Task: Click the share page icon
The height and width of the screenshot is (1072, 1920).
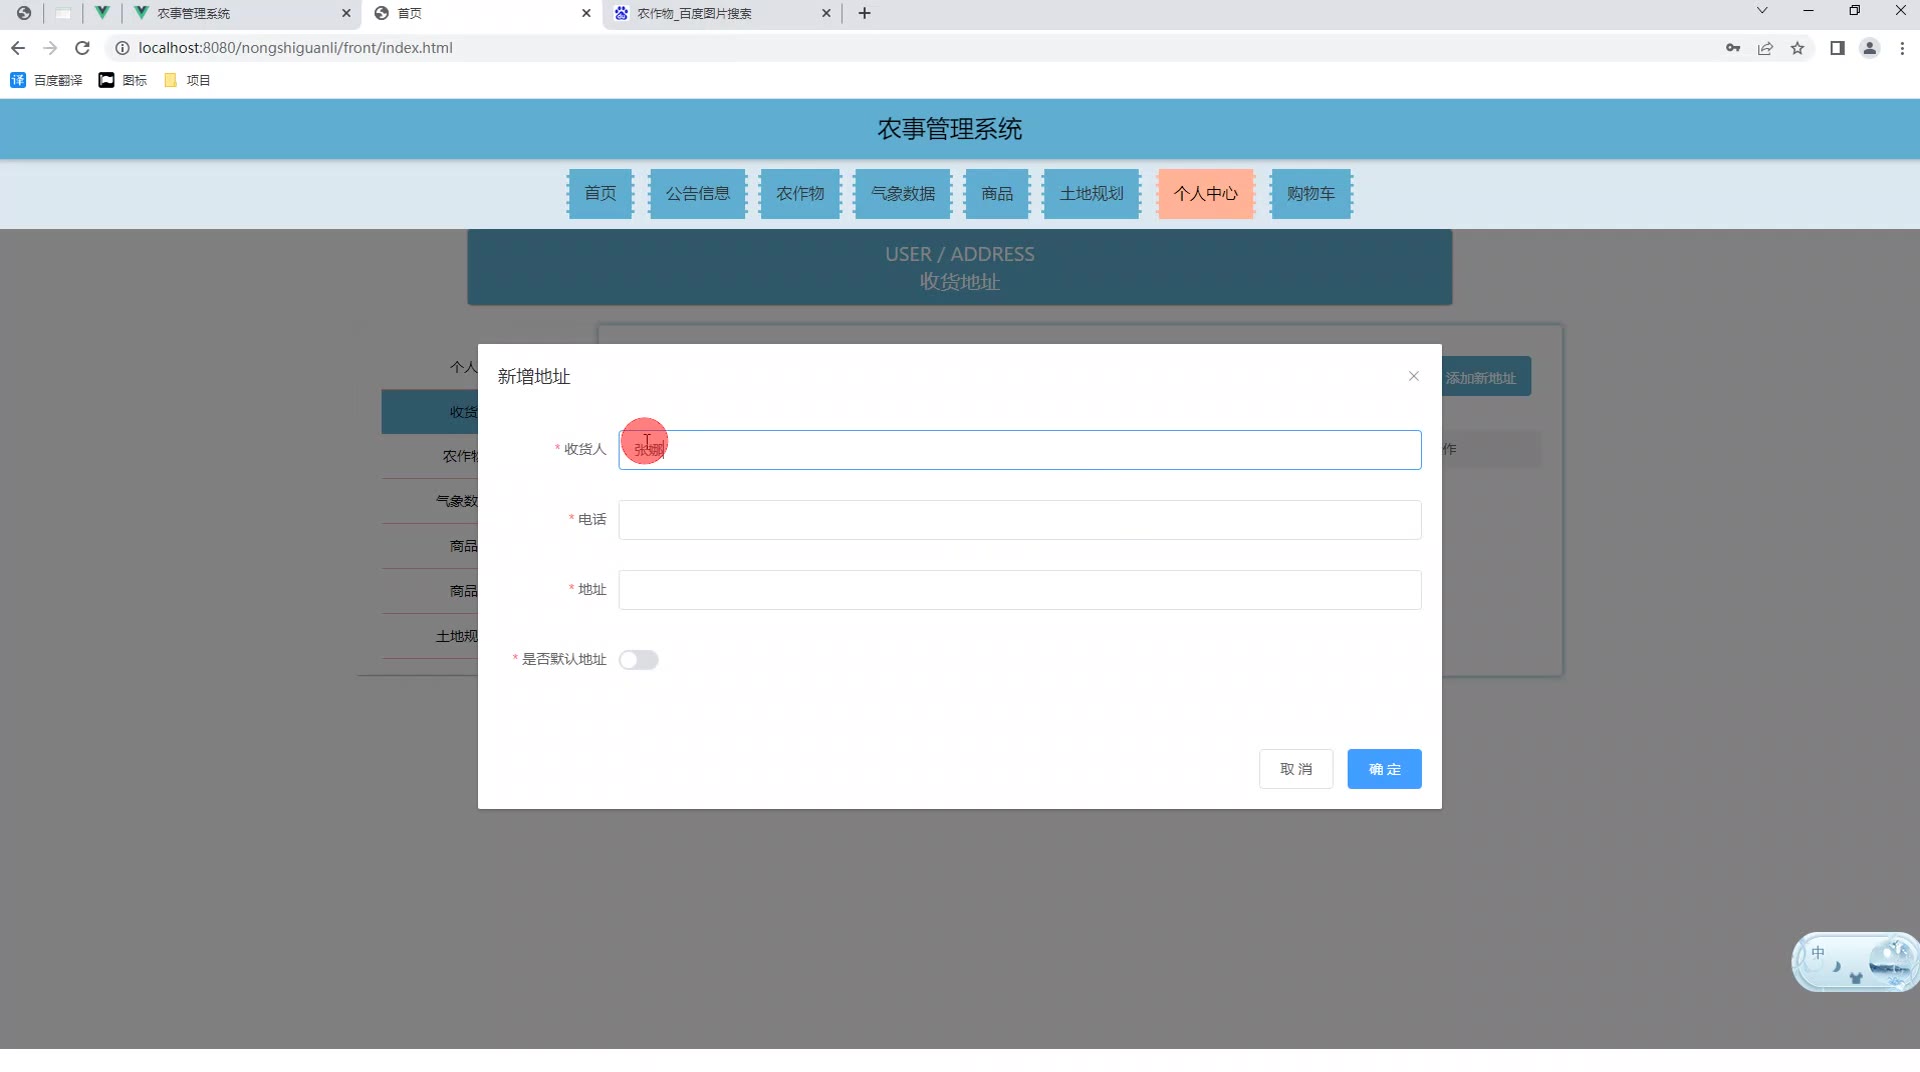Action: point(1765,48)
